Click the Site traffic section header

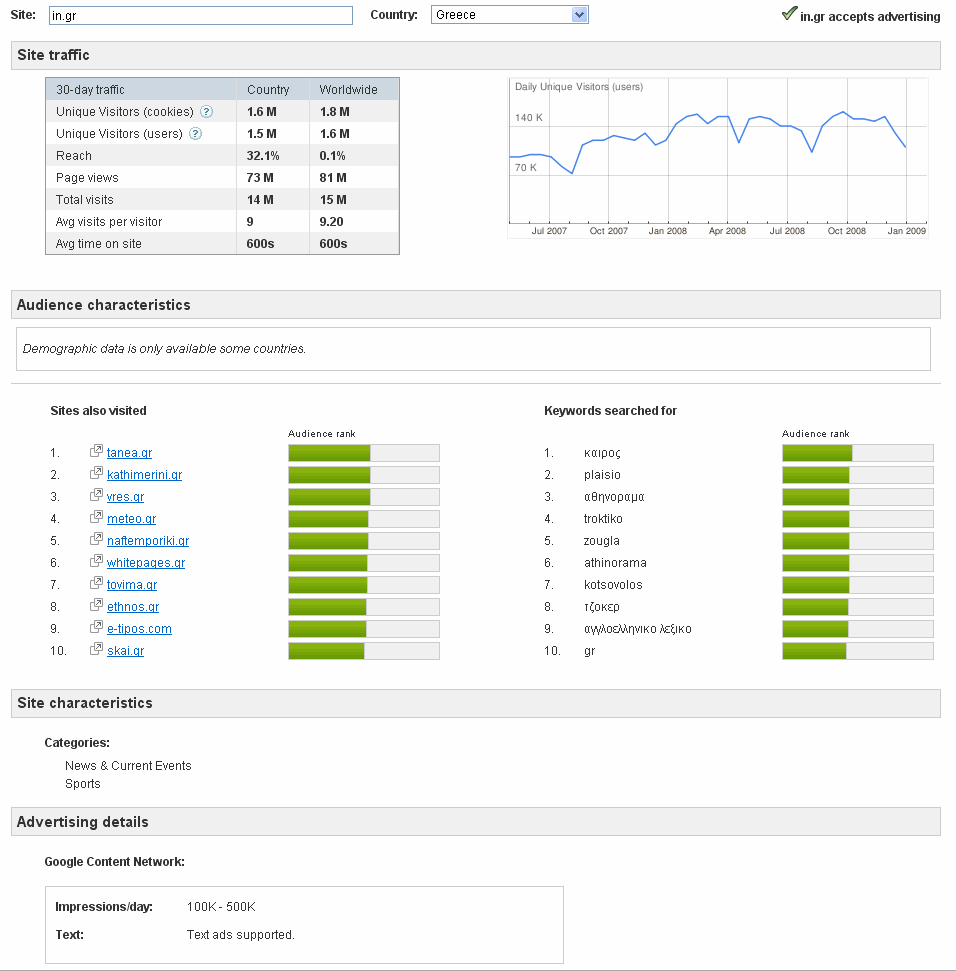[x=476, y=55]
